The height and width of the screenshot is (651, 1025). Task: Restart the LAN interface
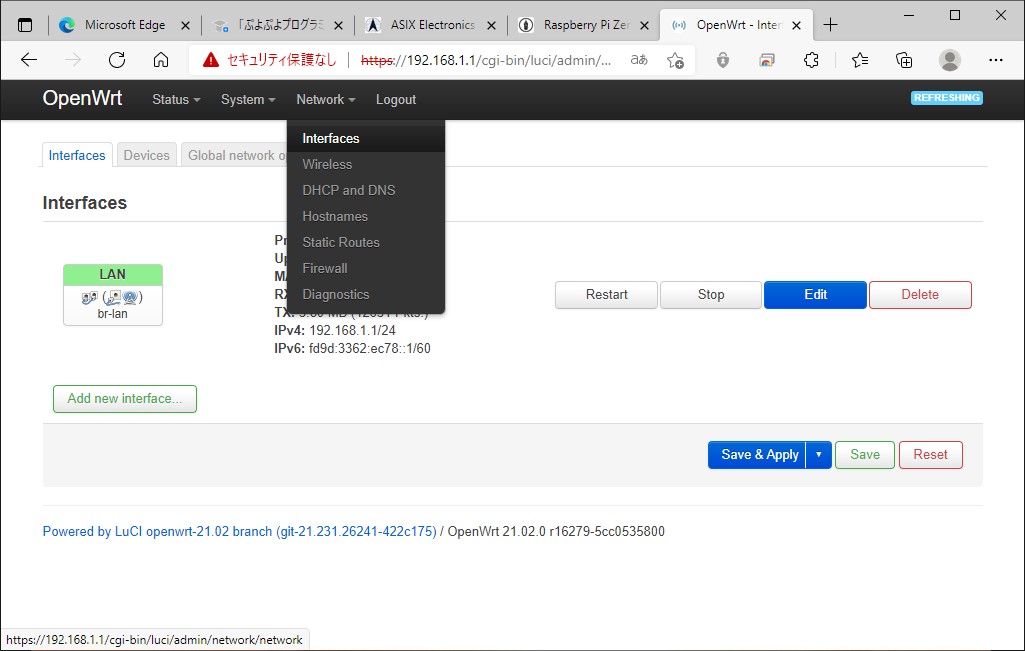607,295
